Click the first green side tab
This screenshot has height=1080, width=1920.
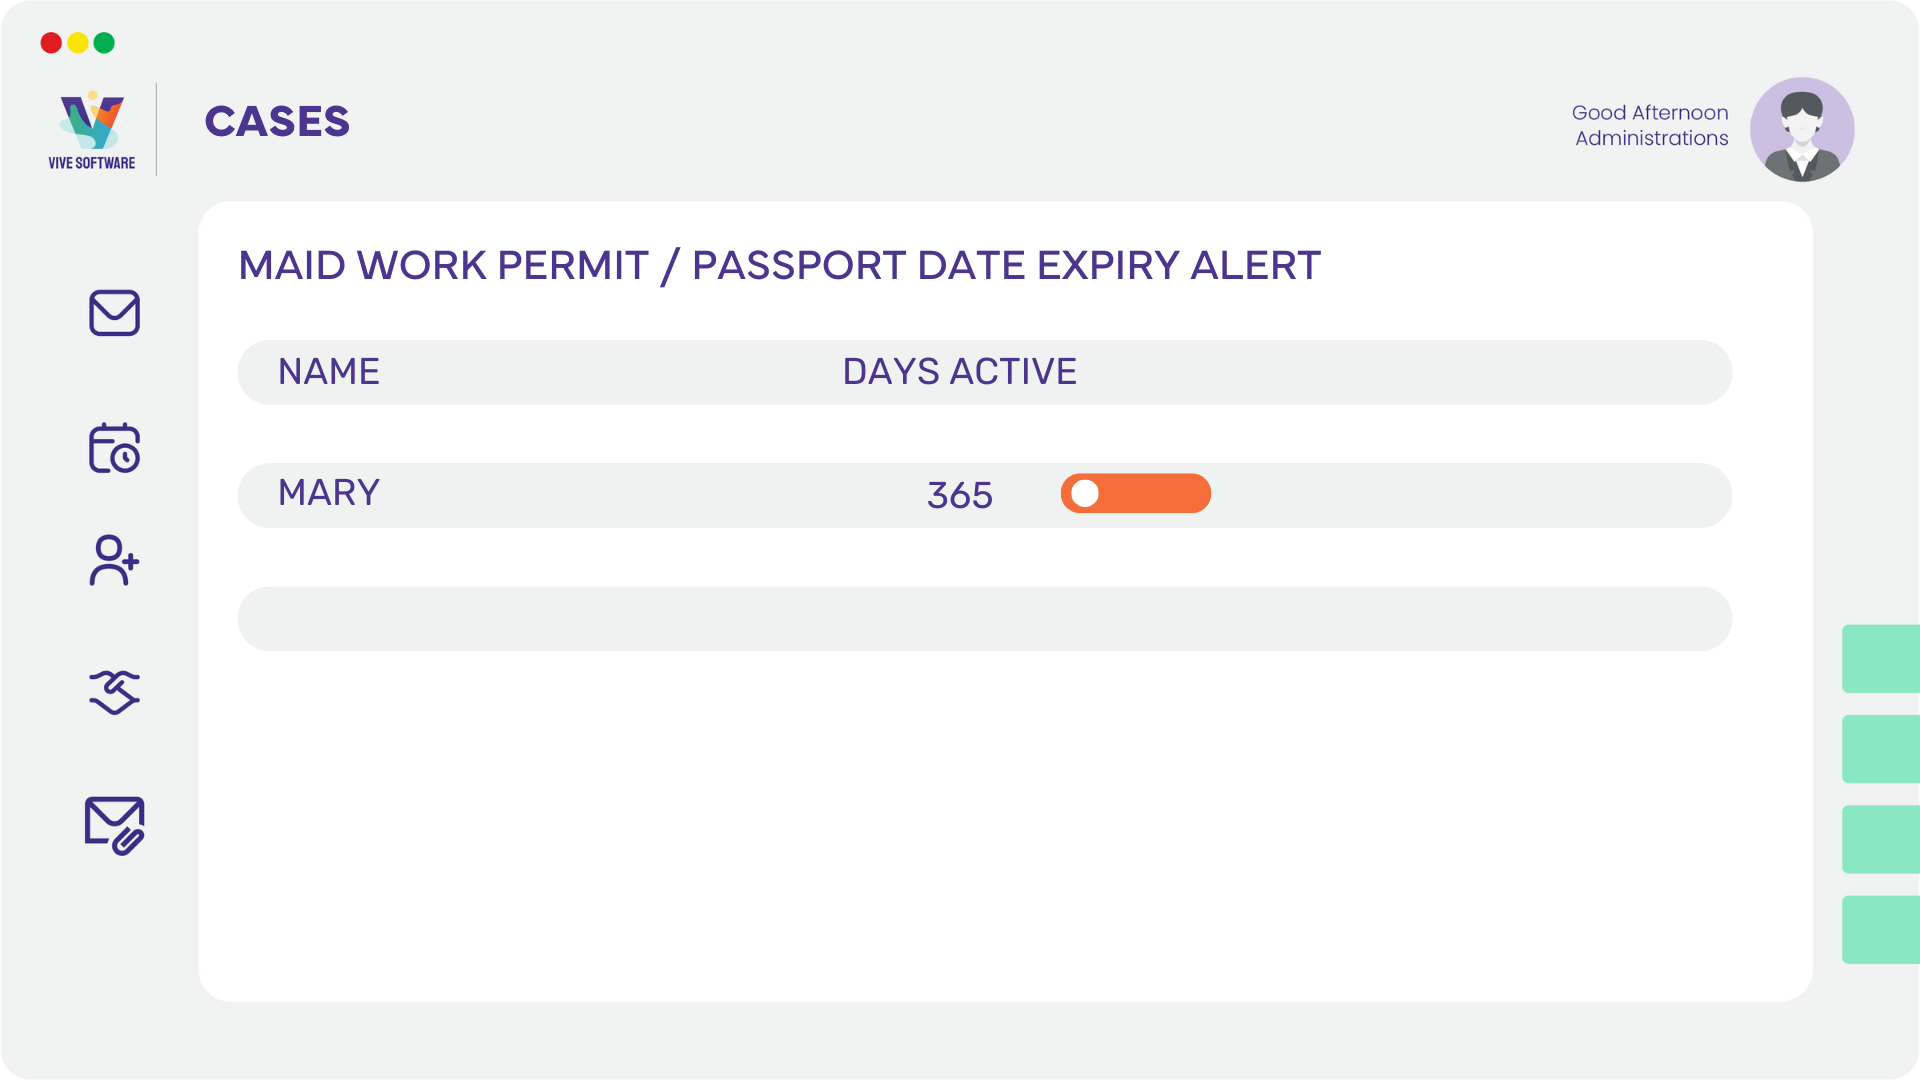pyautogui.click(x=1881, y=659)
